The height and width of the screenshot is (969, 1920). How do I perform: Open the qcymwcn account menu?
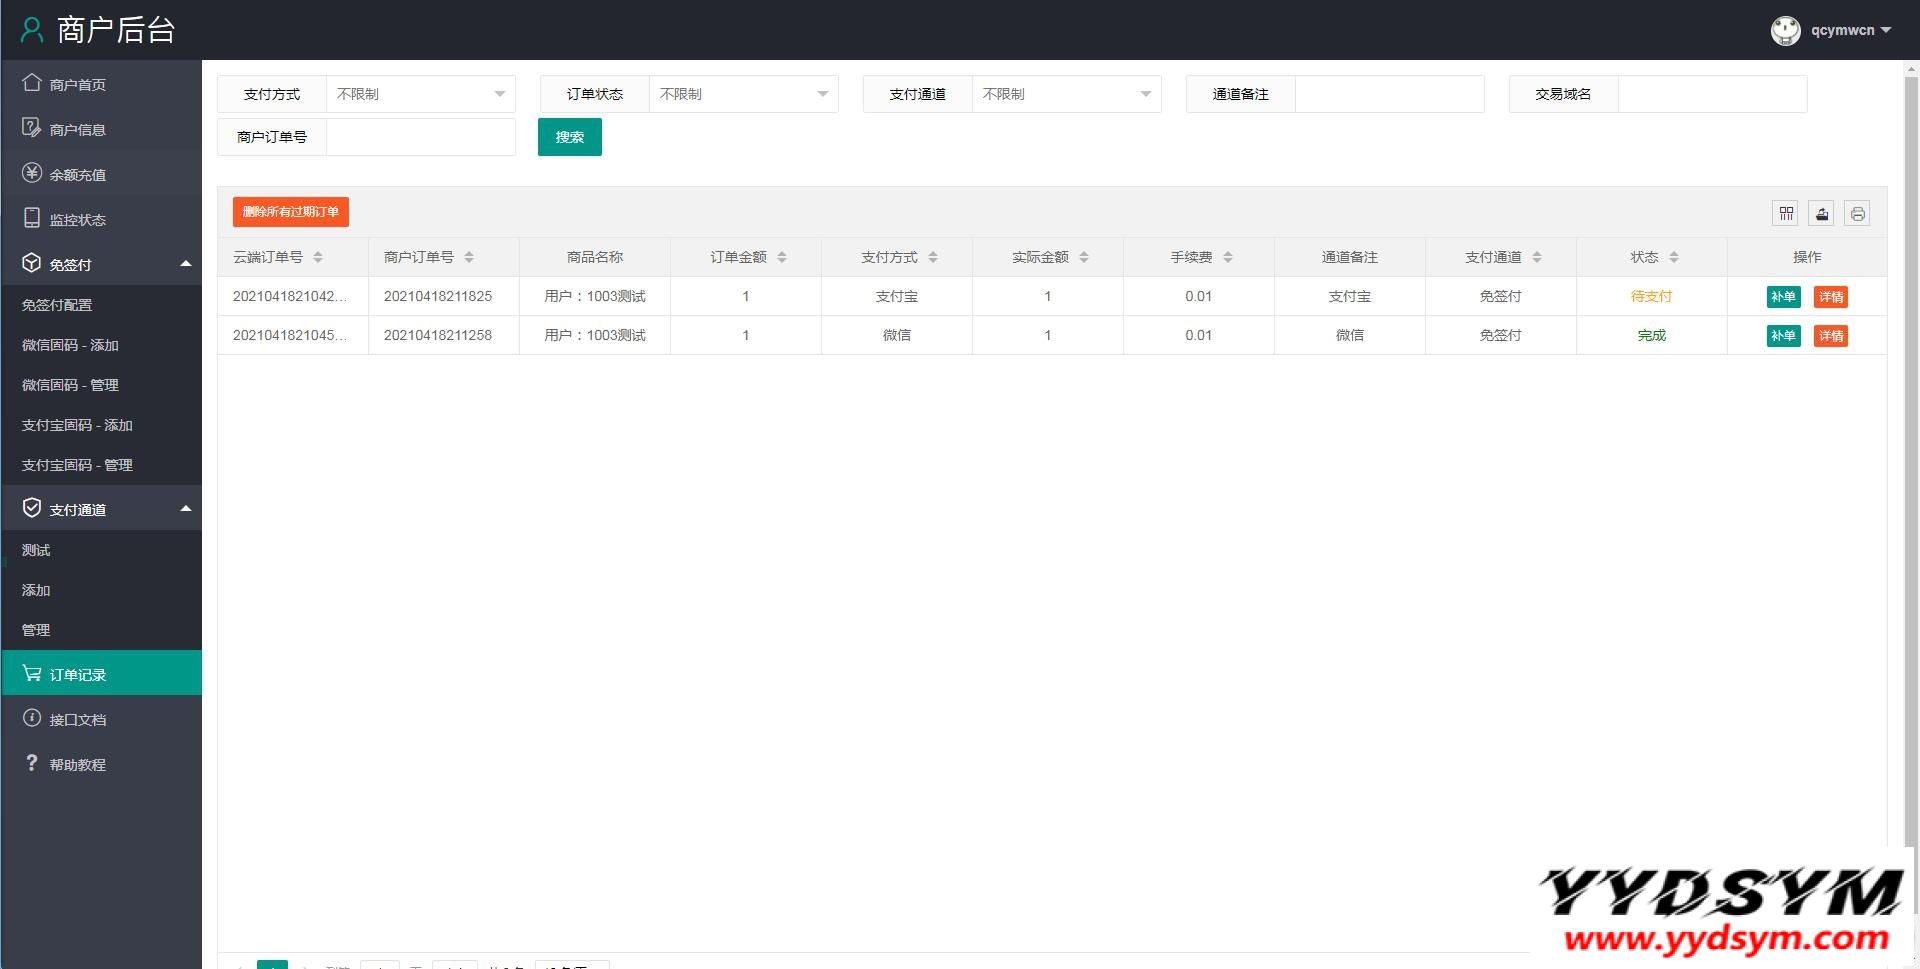click(1850, 30)
